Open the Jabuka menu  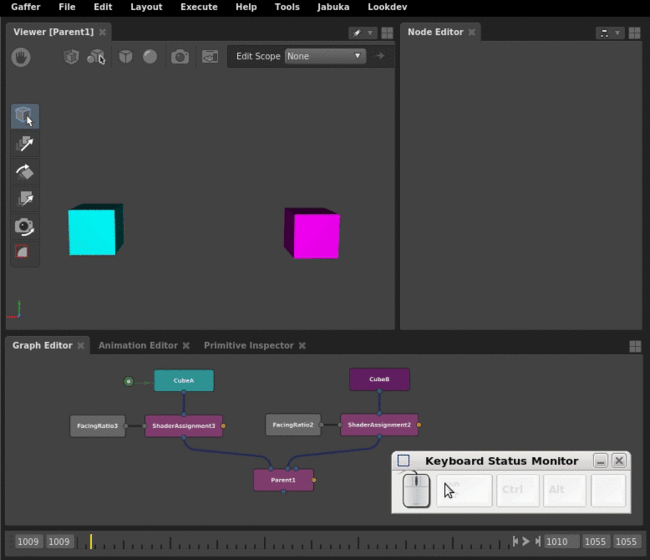tap(333, 7)
